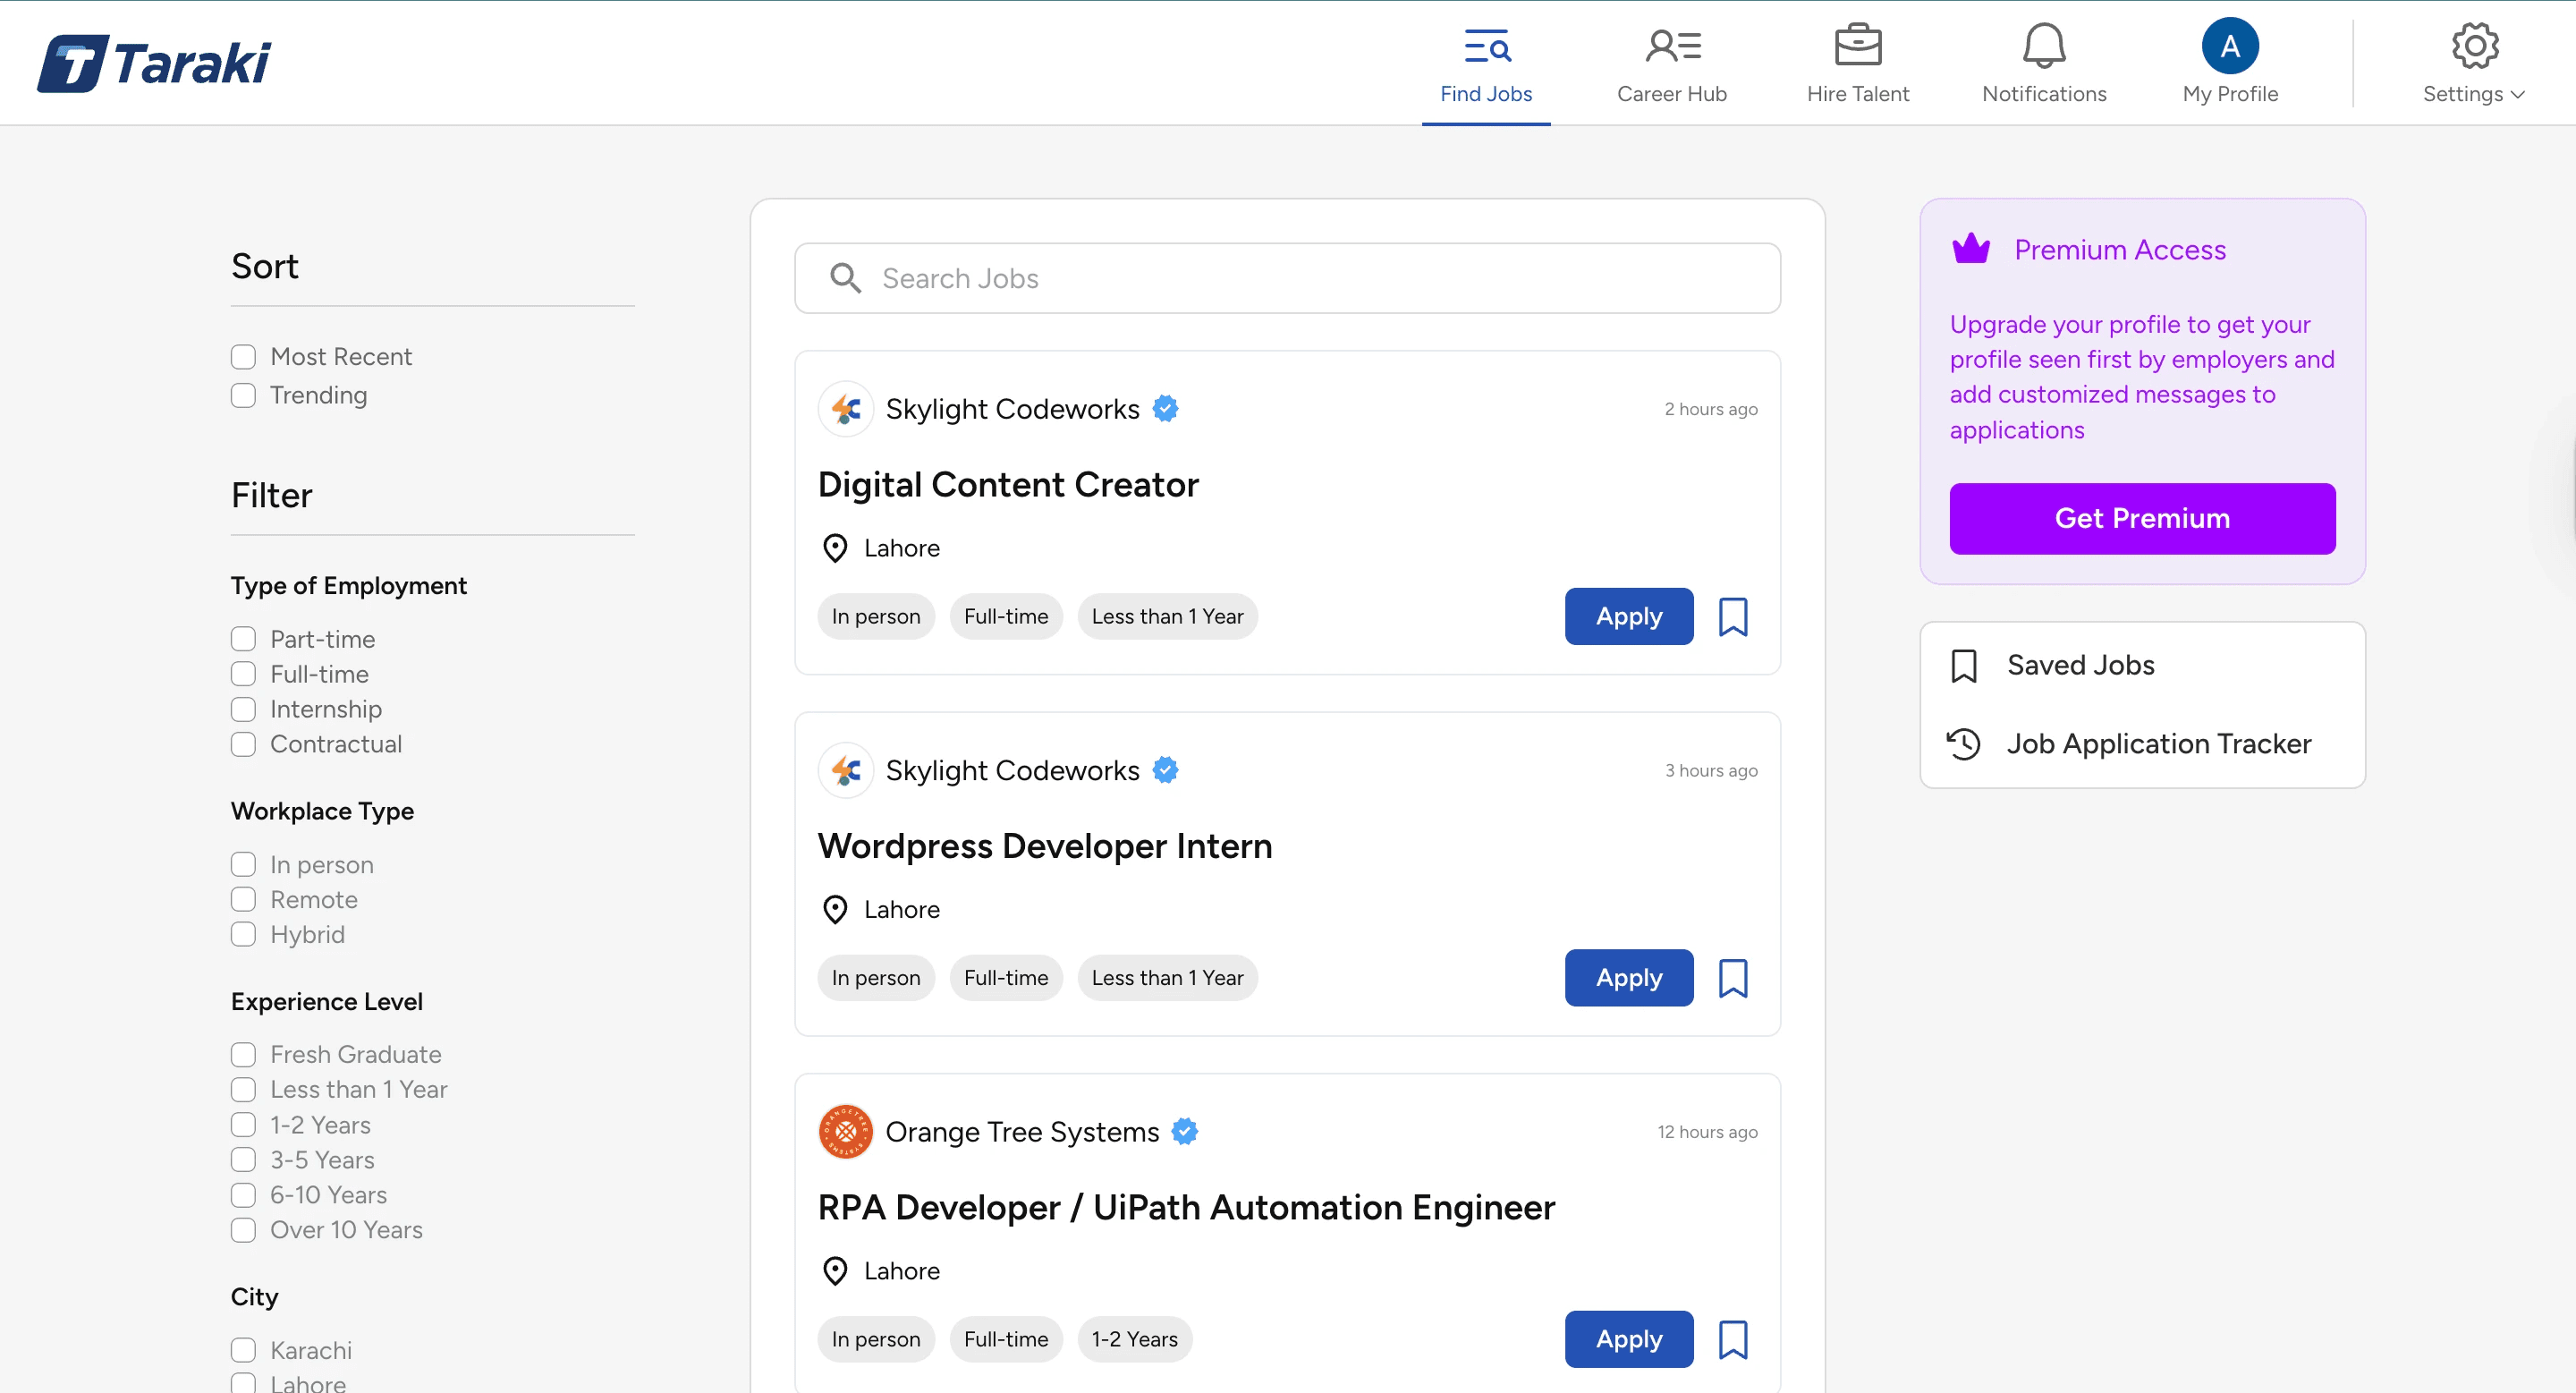This screenshot has width=2576, height=1393.
Task: Check the Remote workplace filter
Action: [x=243, y=899]
